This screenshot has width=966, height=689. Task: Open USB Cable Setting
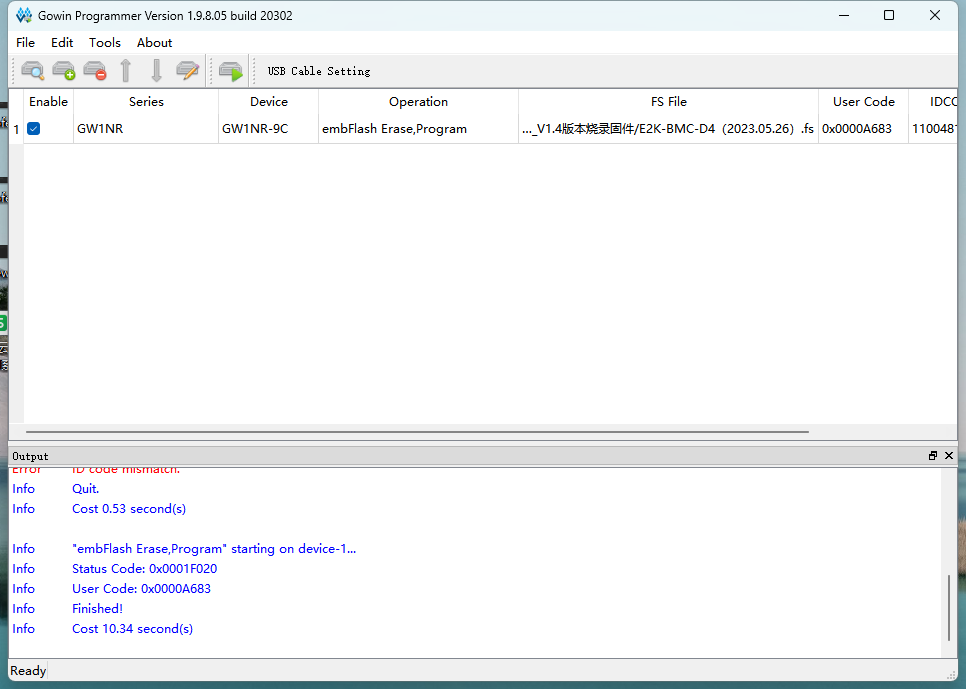(x=319, y=71)
